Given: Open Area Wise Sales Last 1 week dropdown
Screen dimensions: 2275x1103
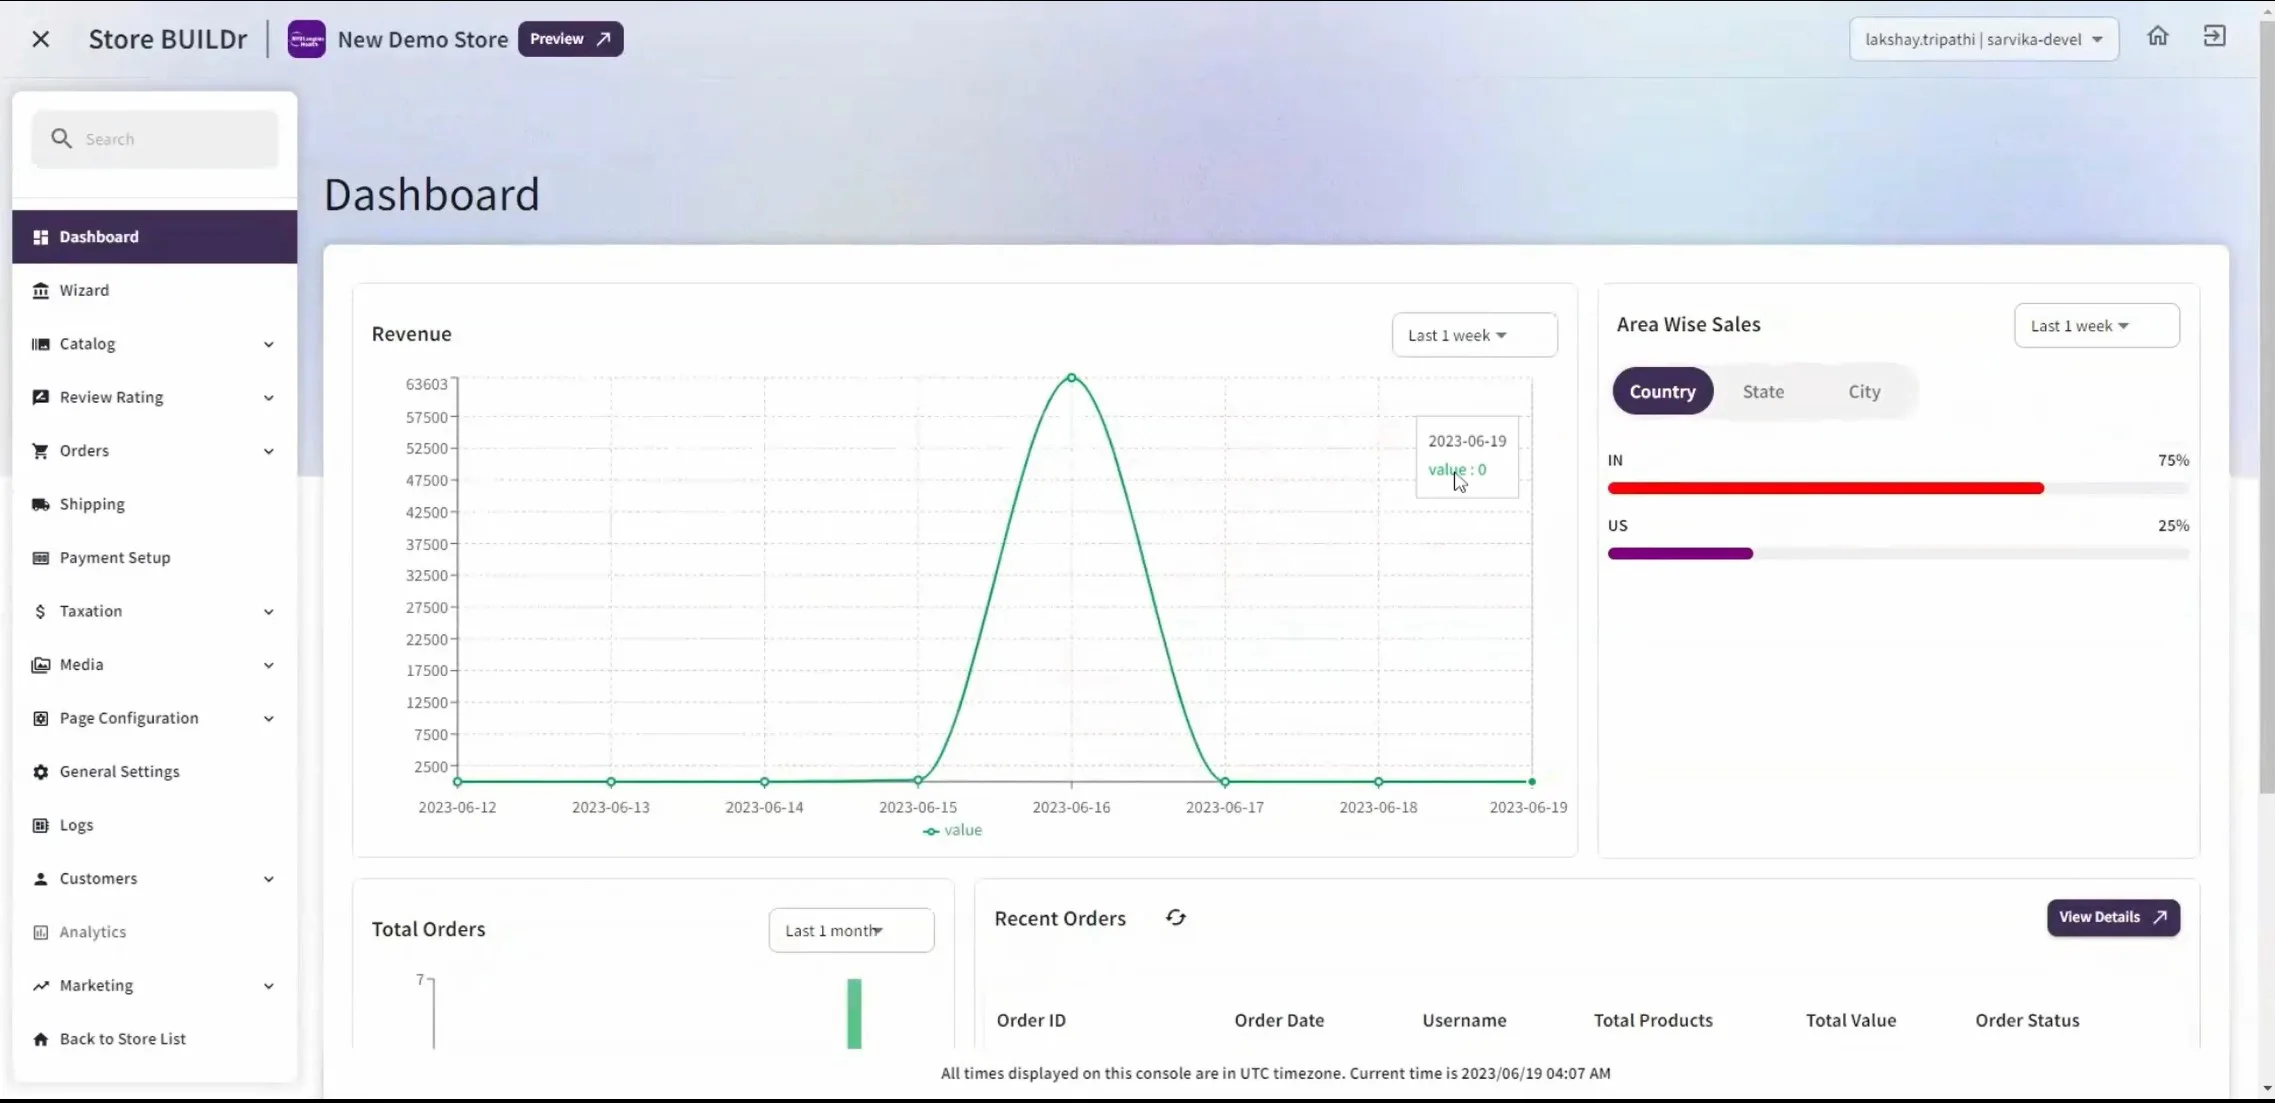Looking at the screenshot, I should click(2096, 326).
